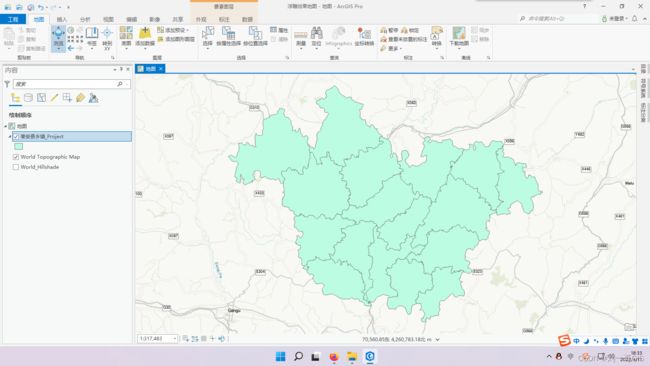650x366 pixels.
Task: Collapse the 地图 map node in Contents
Action: coord(6,126)
